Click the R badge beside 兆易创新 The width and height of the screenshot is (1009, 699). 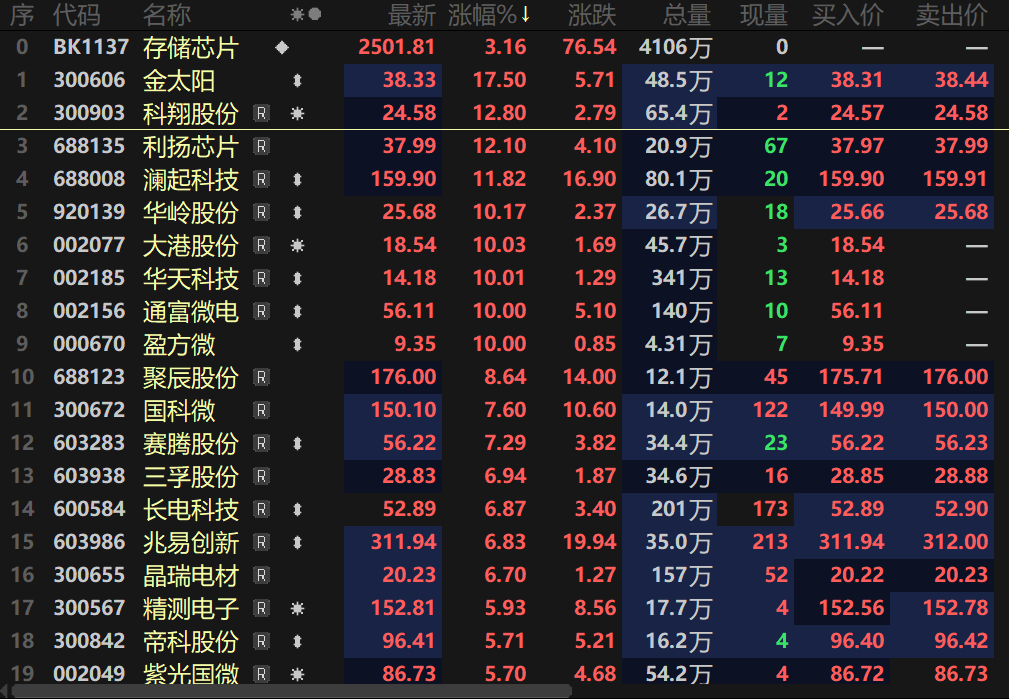[x=261, y=542]
